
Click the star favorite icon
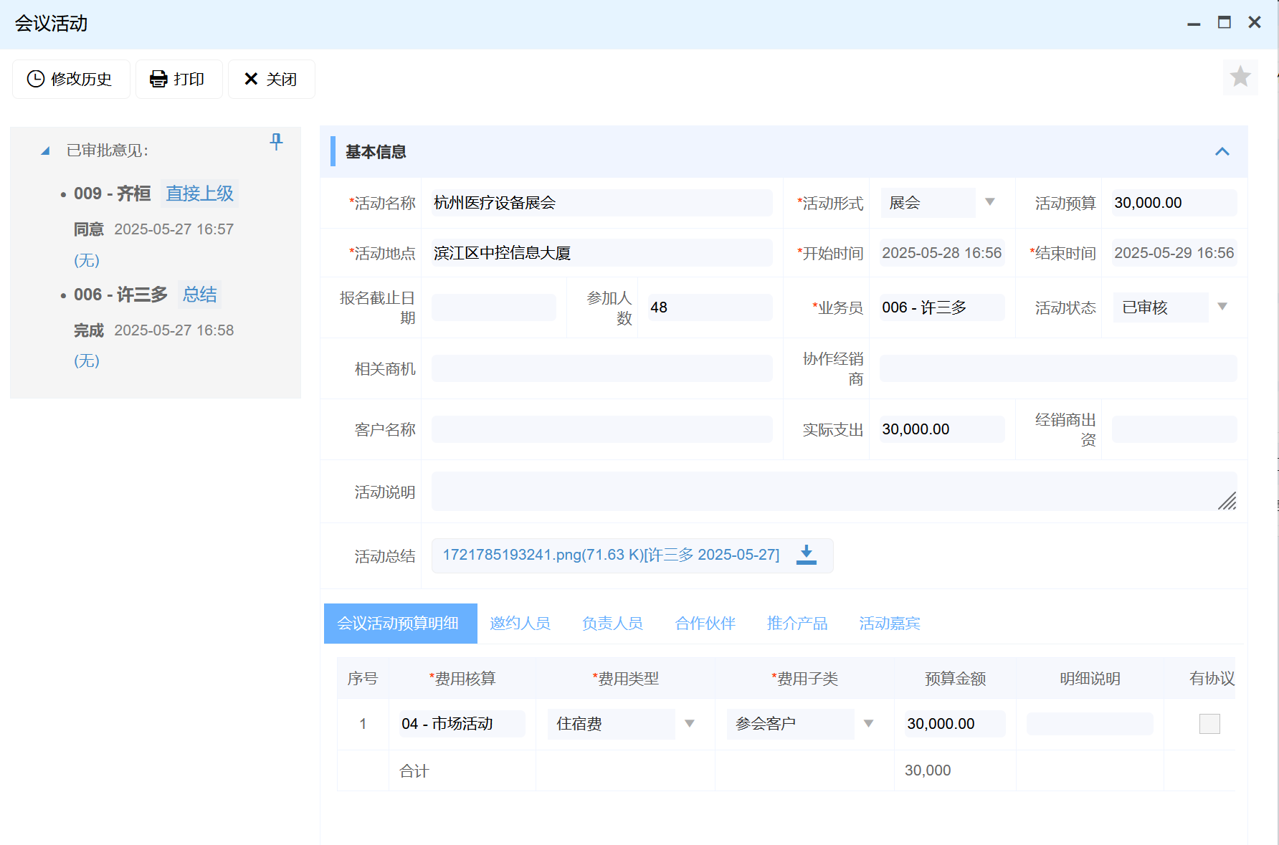tap(1240, 77)
